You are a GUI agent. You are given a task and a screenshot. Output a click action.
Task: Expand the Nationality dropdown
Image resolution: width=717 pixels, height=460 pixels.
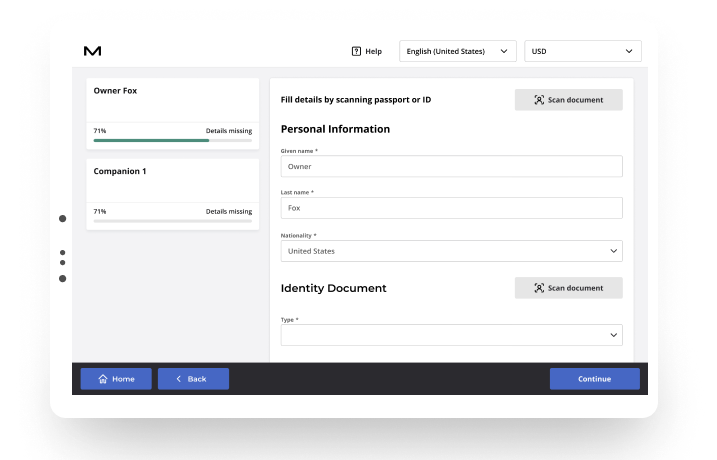tap(451, 251)
